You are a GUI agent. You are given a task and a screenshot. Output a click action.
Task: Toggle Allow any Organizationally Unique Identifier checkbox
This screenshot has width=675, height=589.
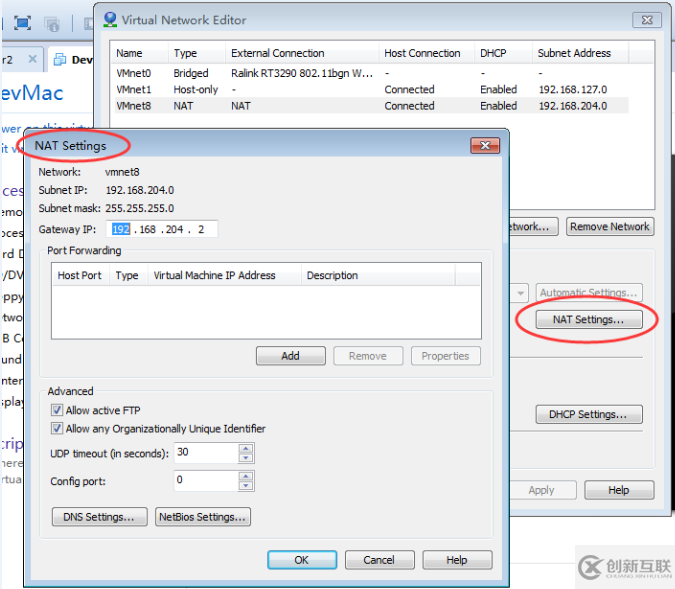[x=57, y=428]
